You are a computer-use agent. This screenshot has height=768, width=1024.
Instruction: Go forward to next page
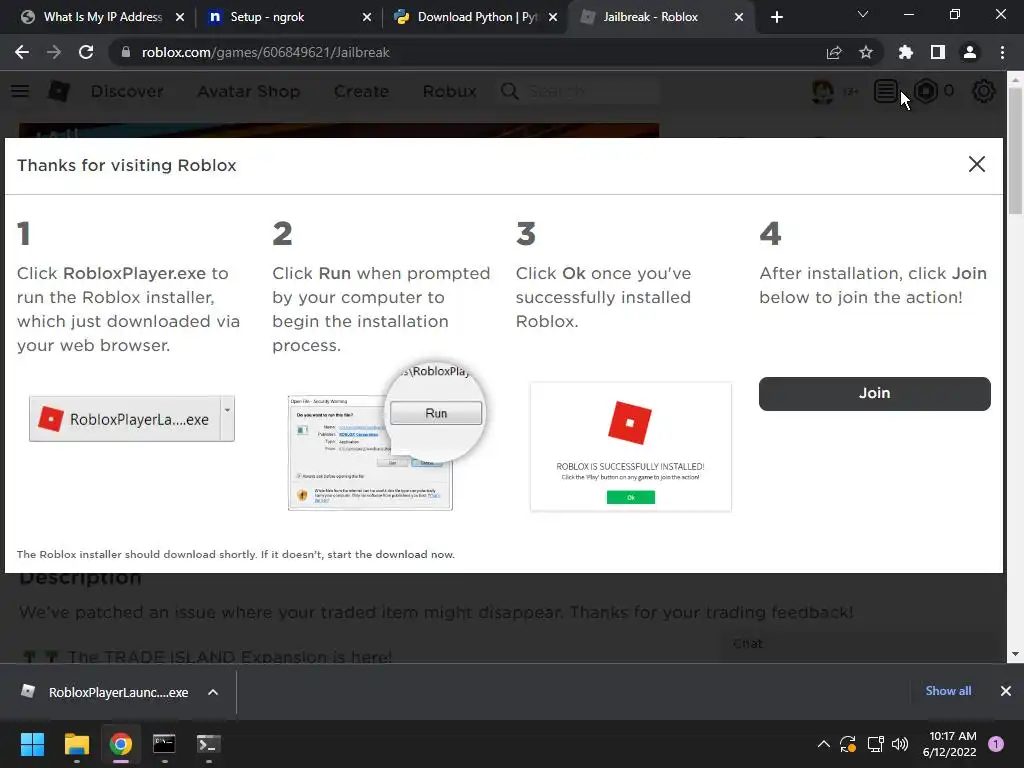(x=54, y=52)
